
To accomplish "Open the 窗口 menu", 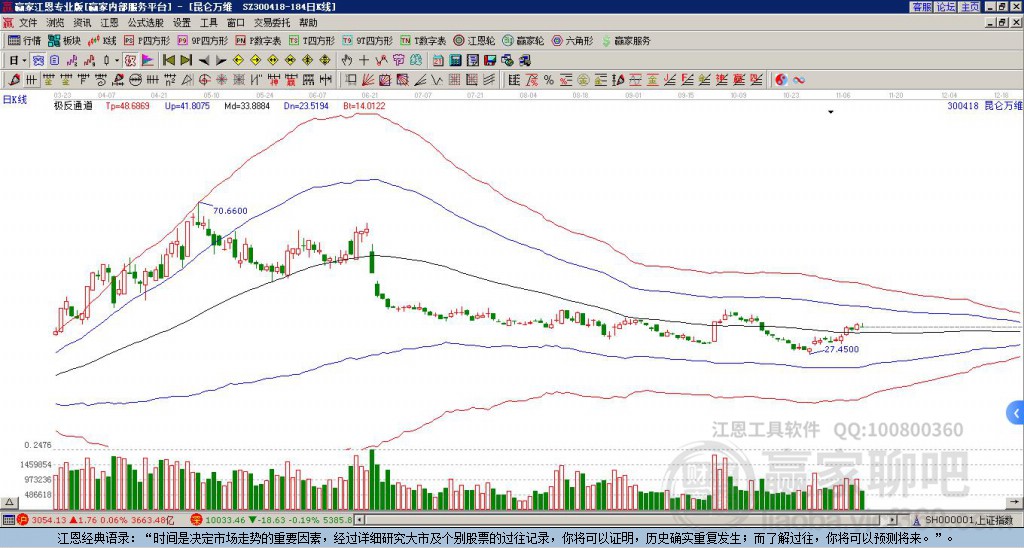I will 236,23.
